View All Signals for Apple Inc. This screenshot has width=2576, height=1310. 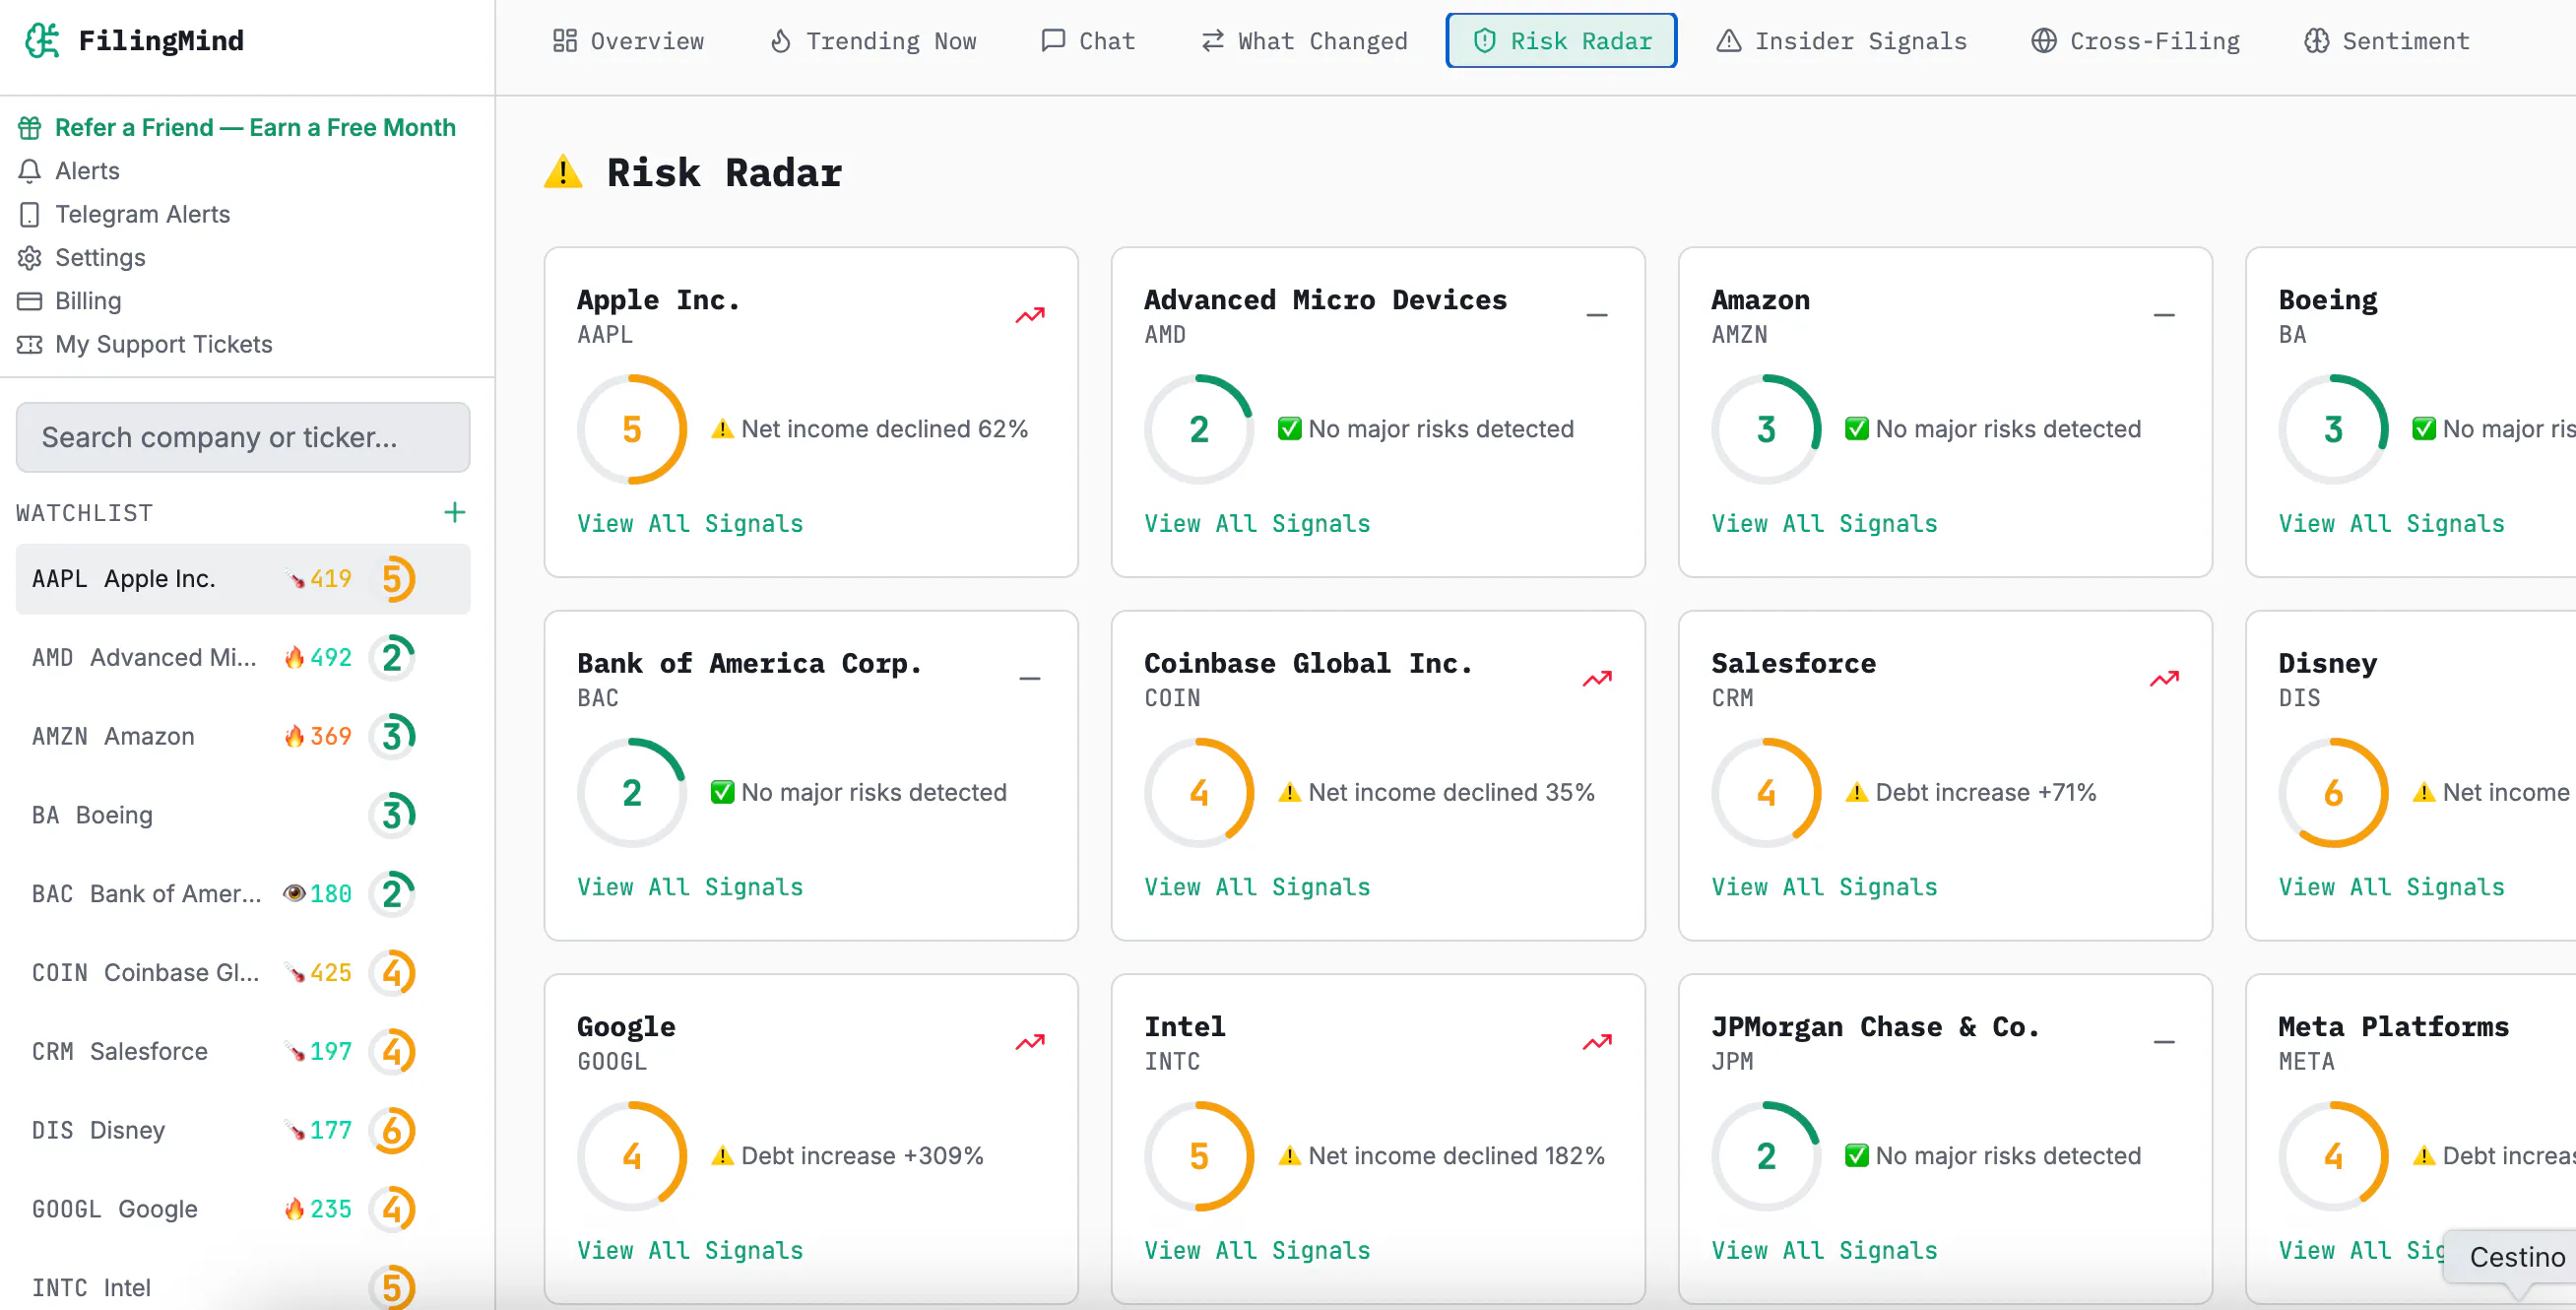coord(689,523)
